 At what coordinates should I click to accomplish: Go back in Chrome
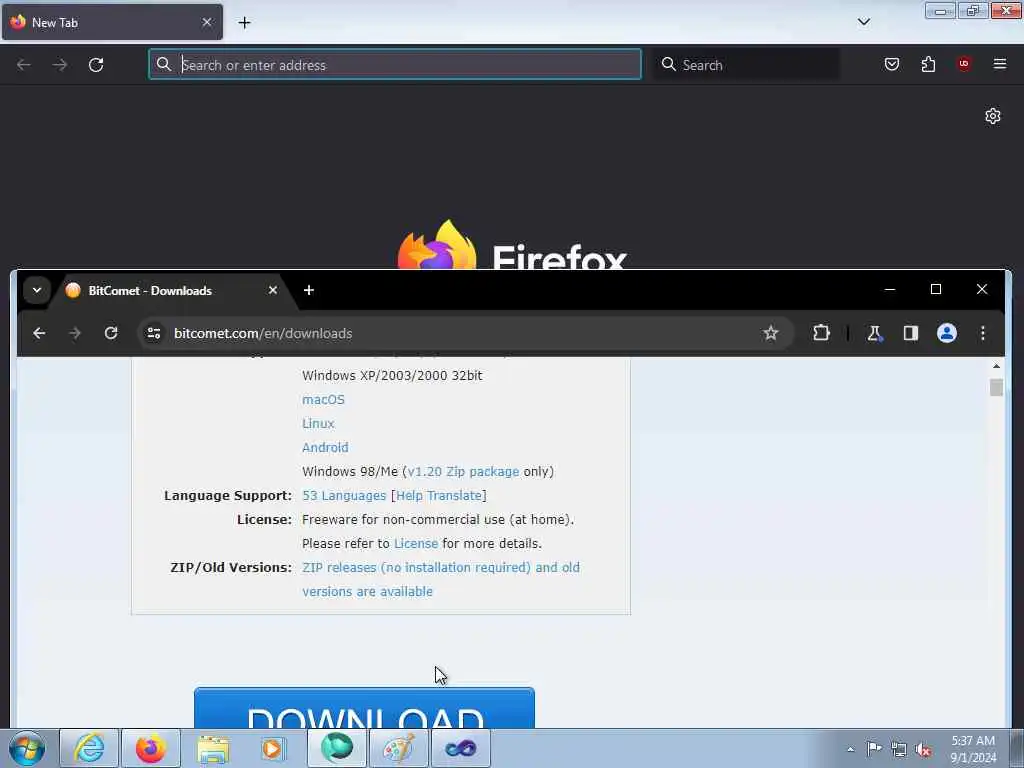point(39,333)
